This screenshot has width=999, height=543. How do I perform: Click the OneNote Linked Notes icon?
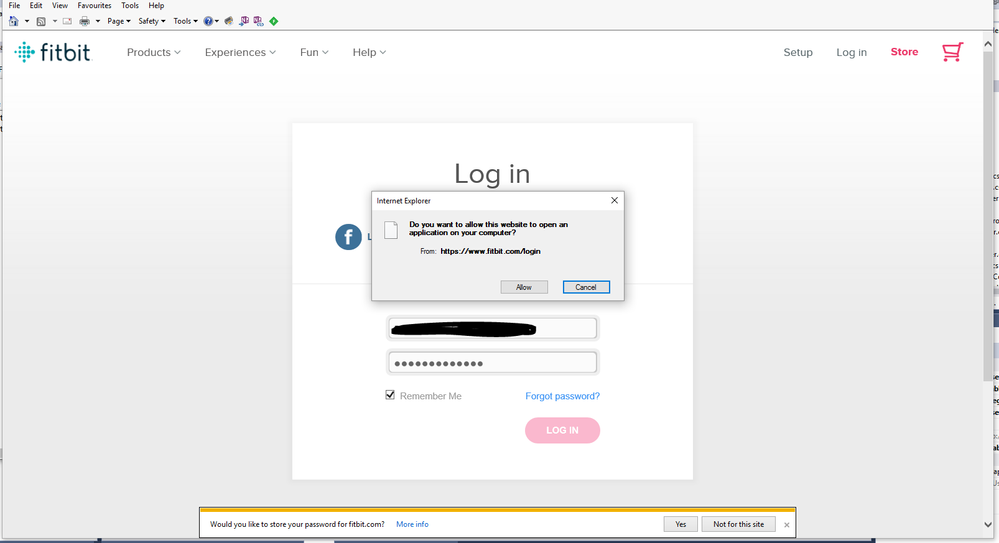(258, 21)
